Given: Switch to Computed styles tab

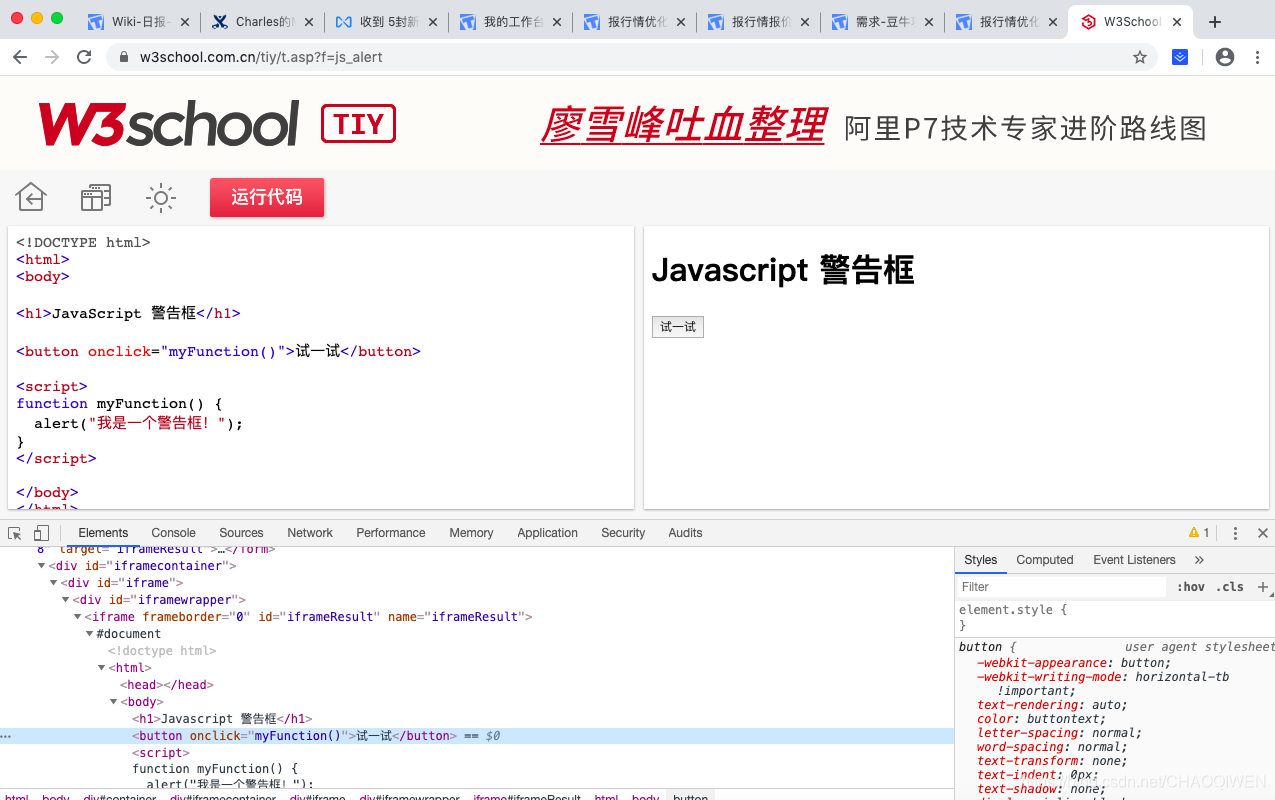Looking at the screenshot, I should pyautogui.click(x=1045, y=560).
